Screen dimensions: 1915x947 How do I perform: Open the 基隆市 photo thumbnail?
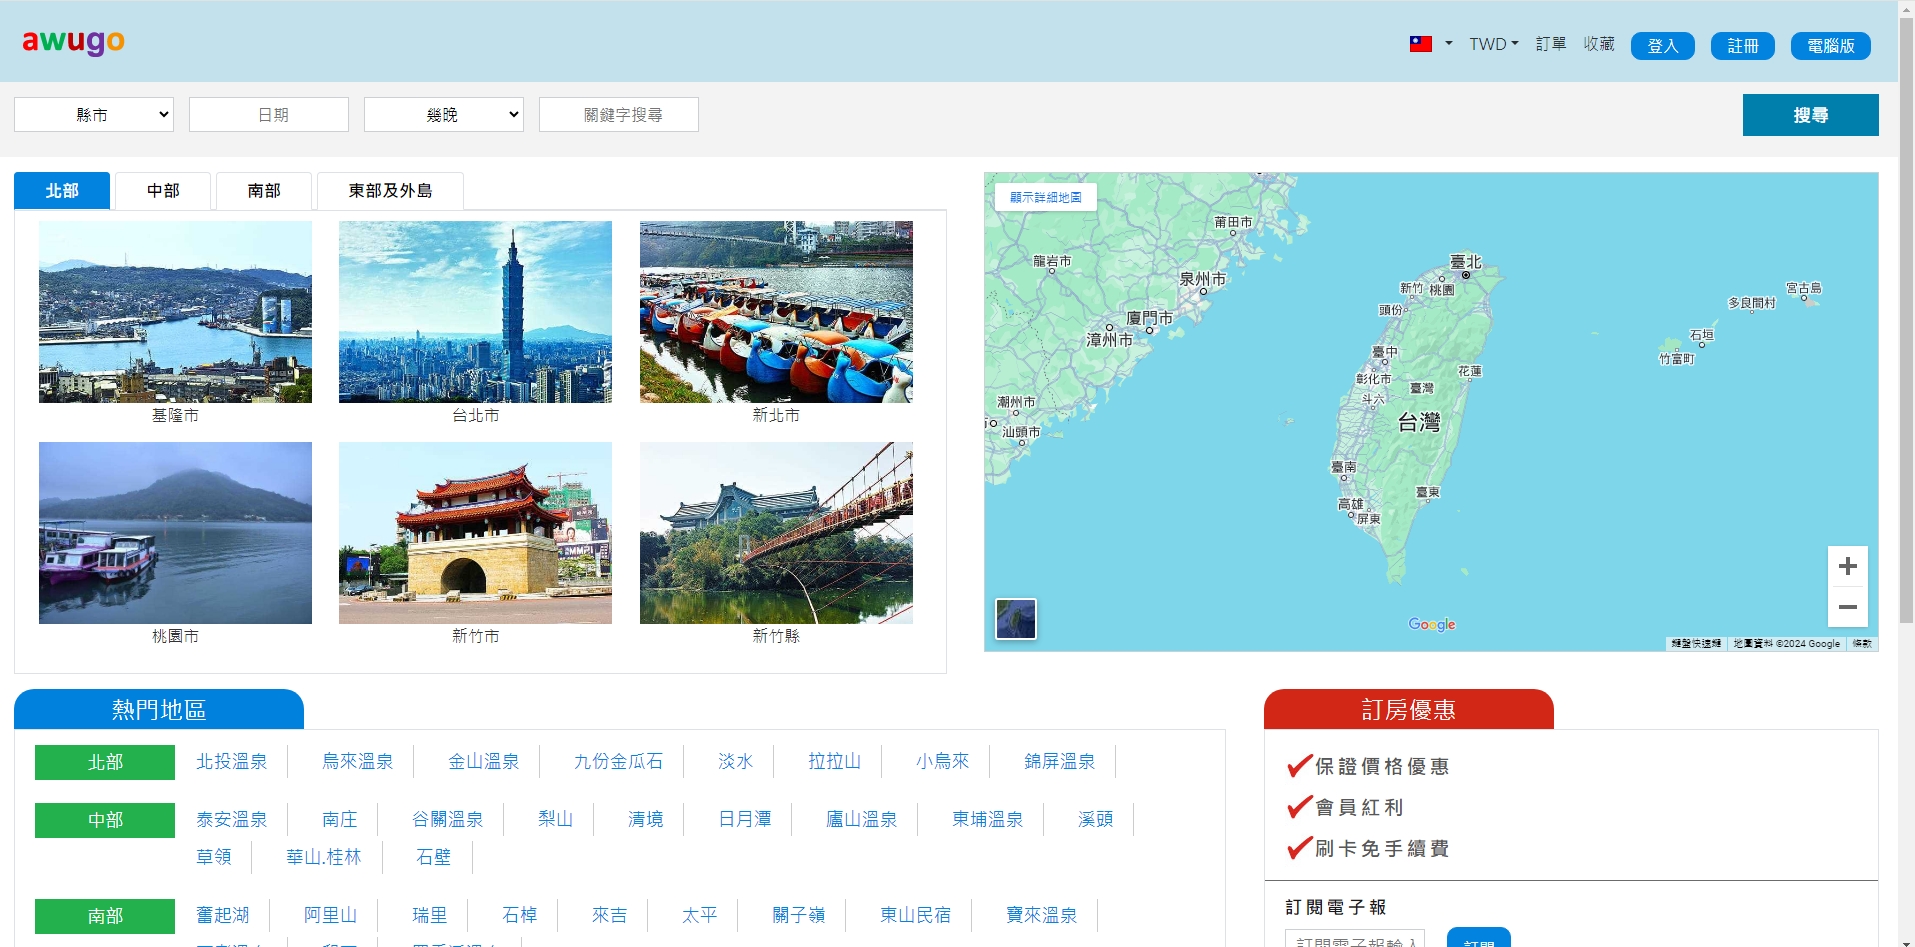tap(175, 312)
